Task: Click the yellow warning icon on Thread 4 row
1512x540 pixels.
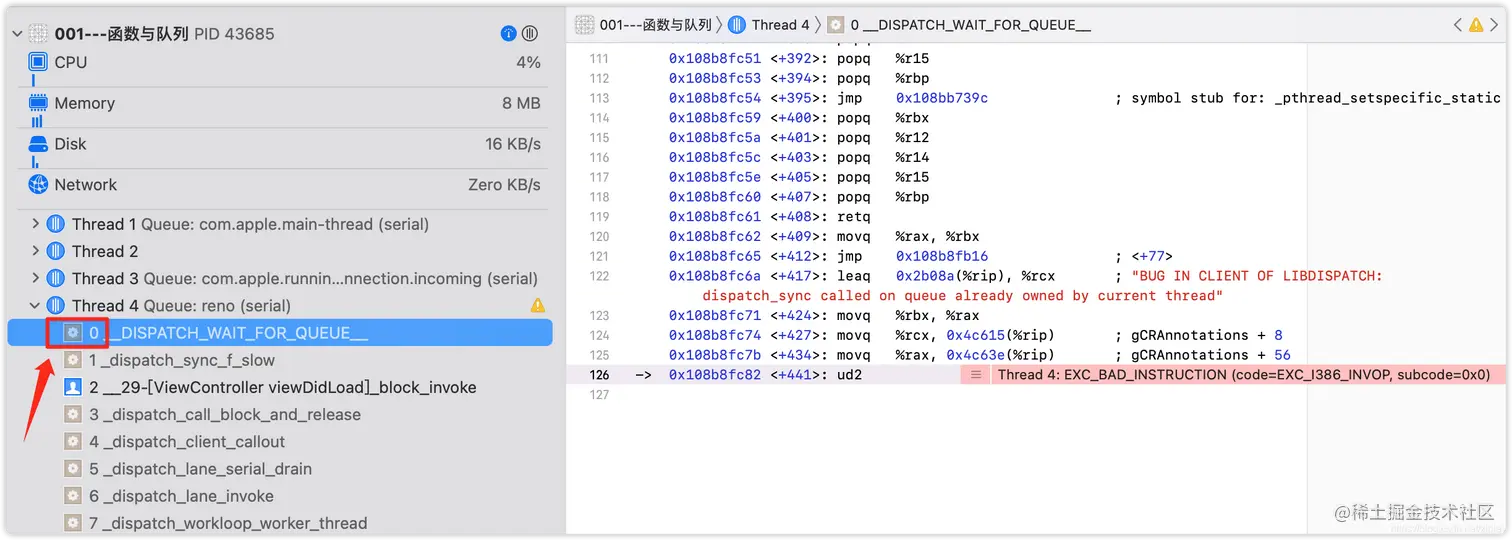Action: click(x=538, y=305)
